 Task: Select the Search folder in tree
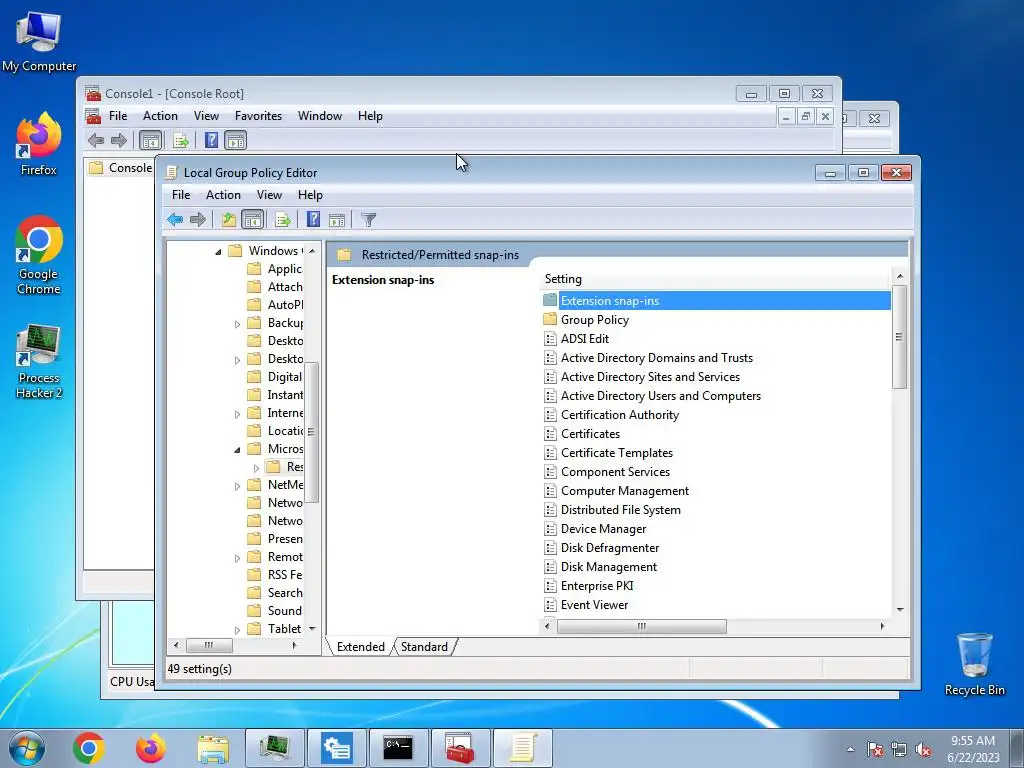285,593
